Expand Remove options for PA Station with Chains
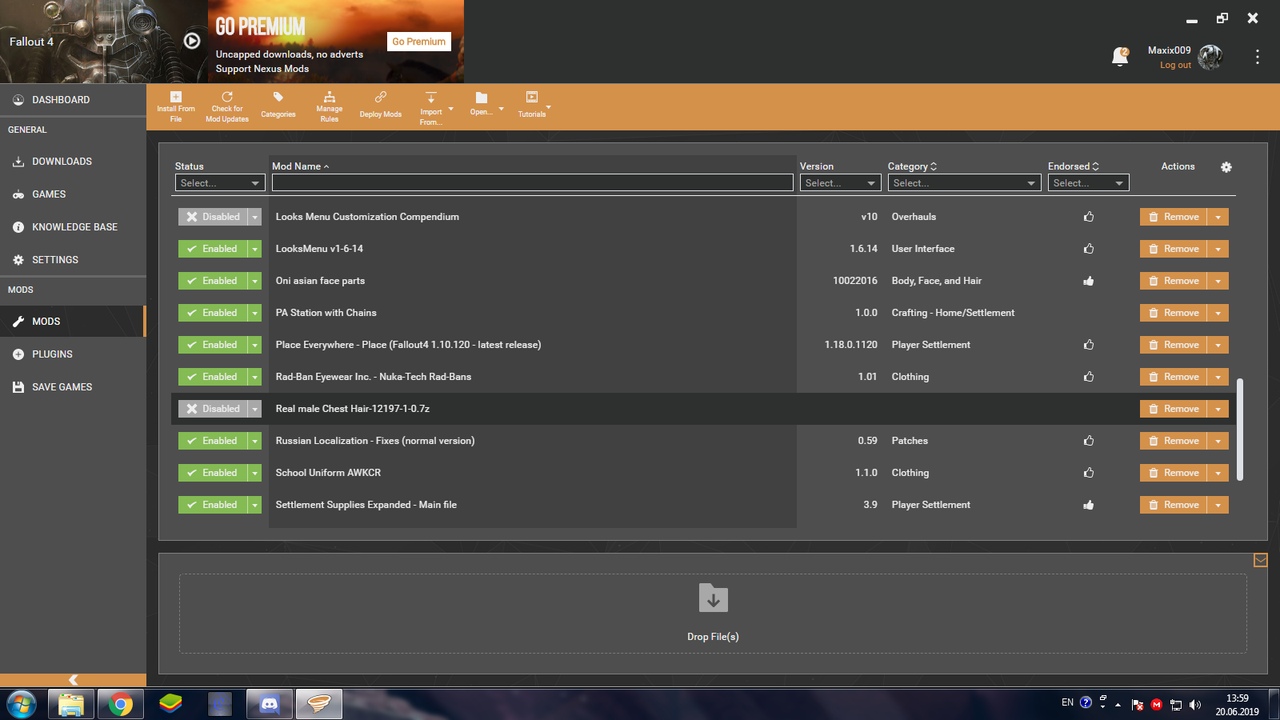The width and height of the screenshot is (1280, 720). coord(1218,313)
